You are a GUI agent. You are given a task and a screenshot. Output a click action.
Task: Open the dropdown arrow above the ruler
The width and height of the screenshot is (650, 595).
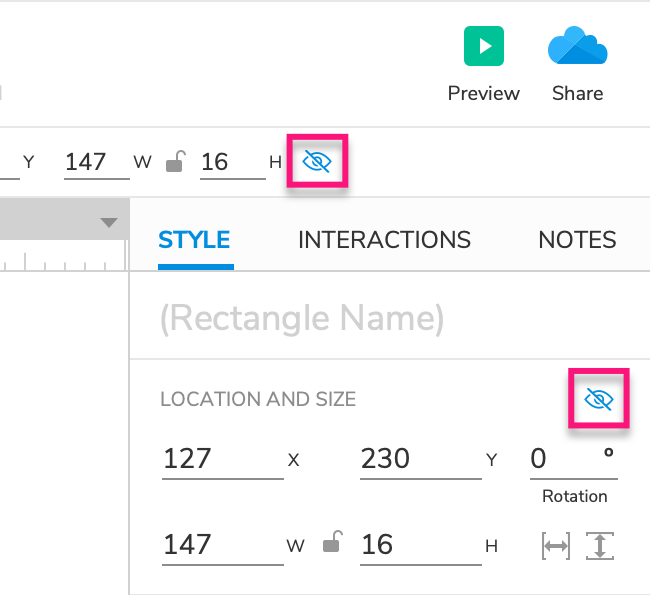[x=109, y=223]
